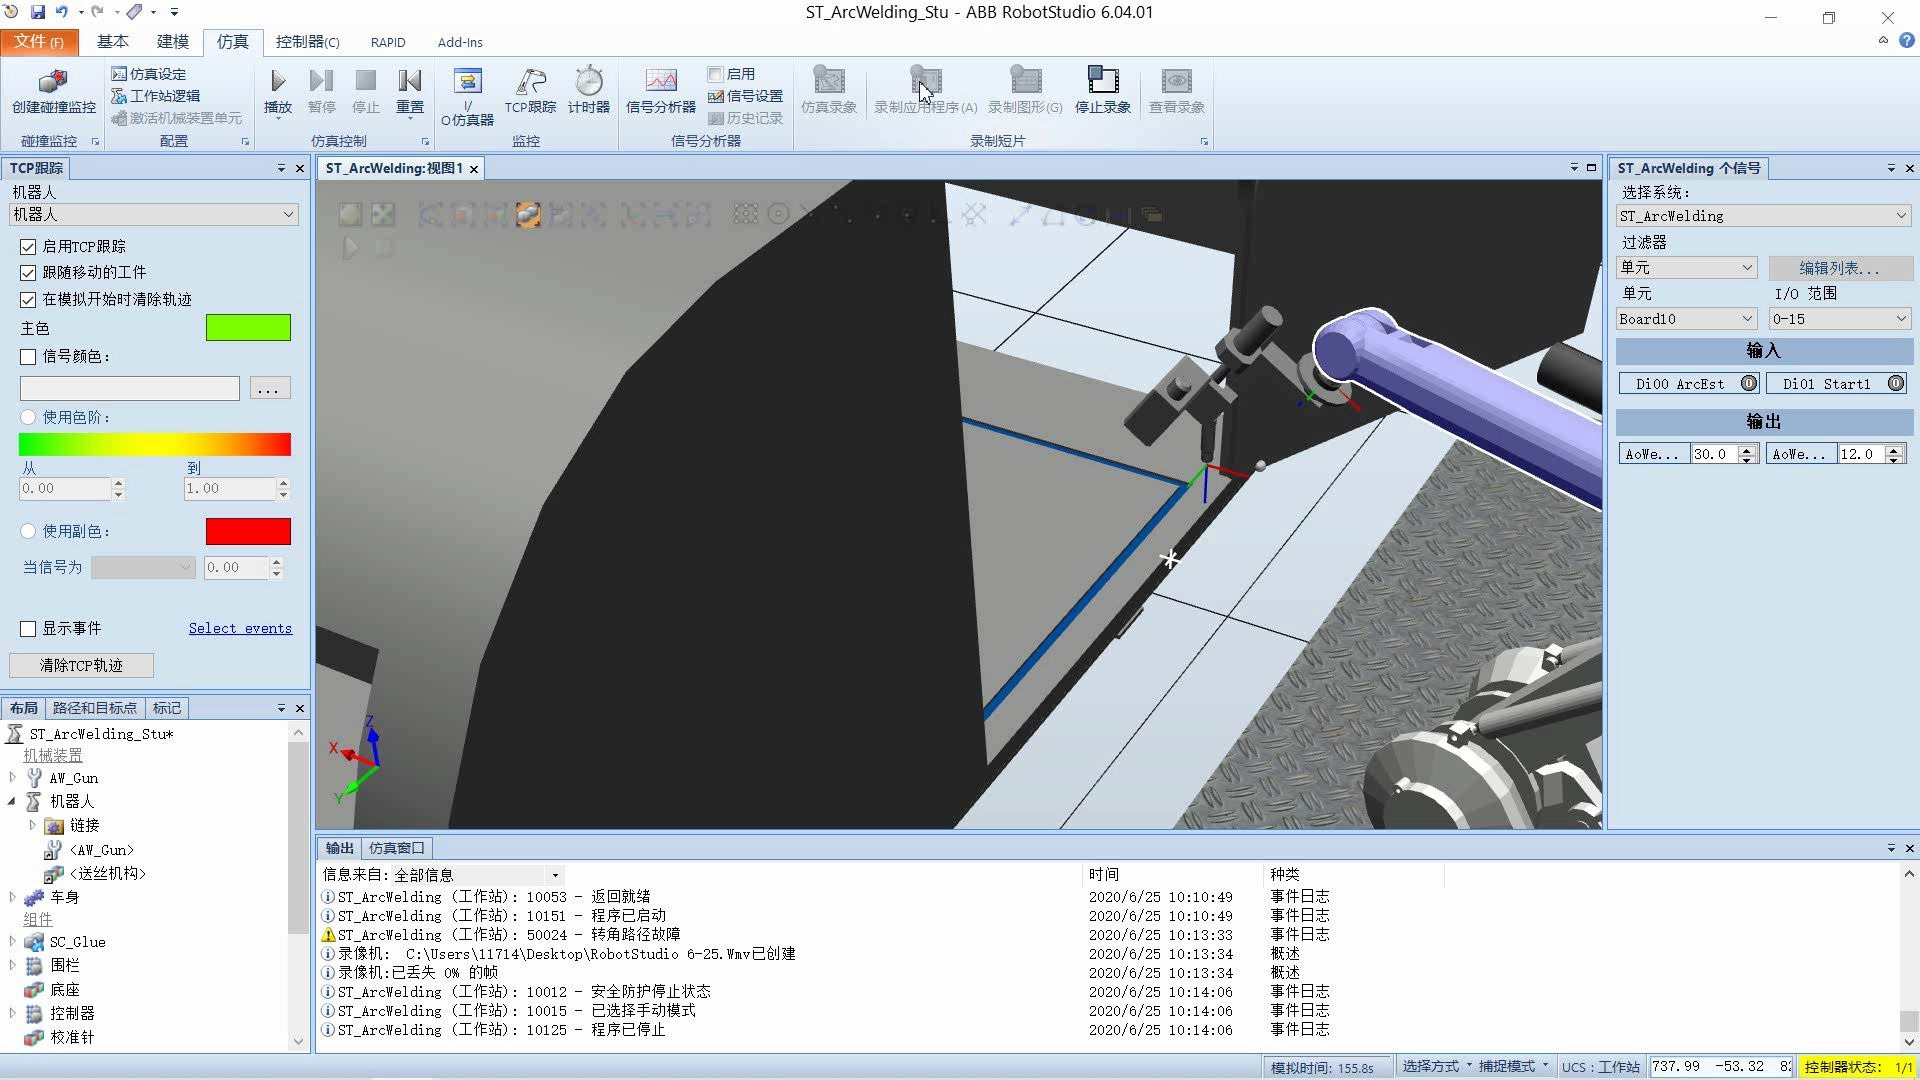Open the signal analyzer (信号分析器)
This screenshot has height=1080, width=1920.
point(660,91)
